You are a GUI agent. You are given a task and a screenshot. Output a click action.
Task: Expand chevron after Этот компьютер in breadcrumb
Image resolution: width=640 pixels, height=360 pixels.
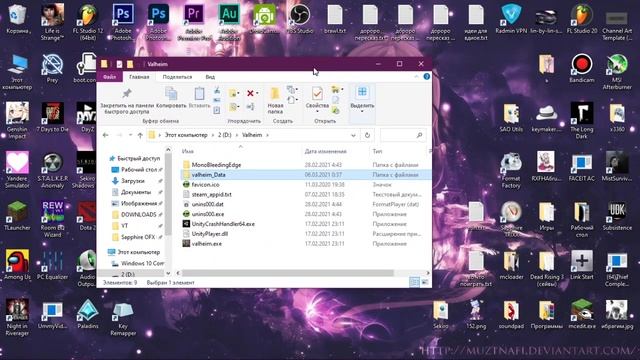click(213, 135)
